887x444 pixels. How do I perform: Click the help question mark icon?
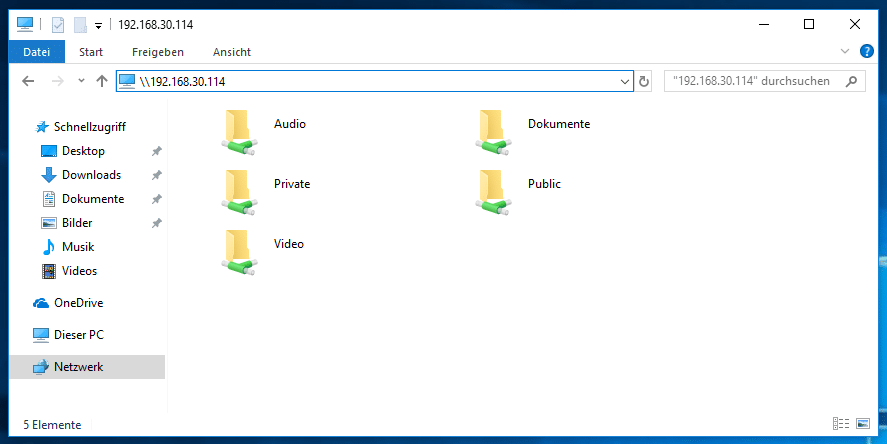point(866,51)
